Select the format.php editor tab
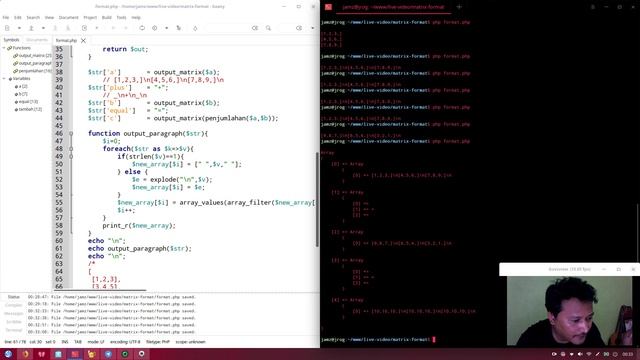 point(66,40)
